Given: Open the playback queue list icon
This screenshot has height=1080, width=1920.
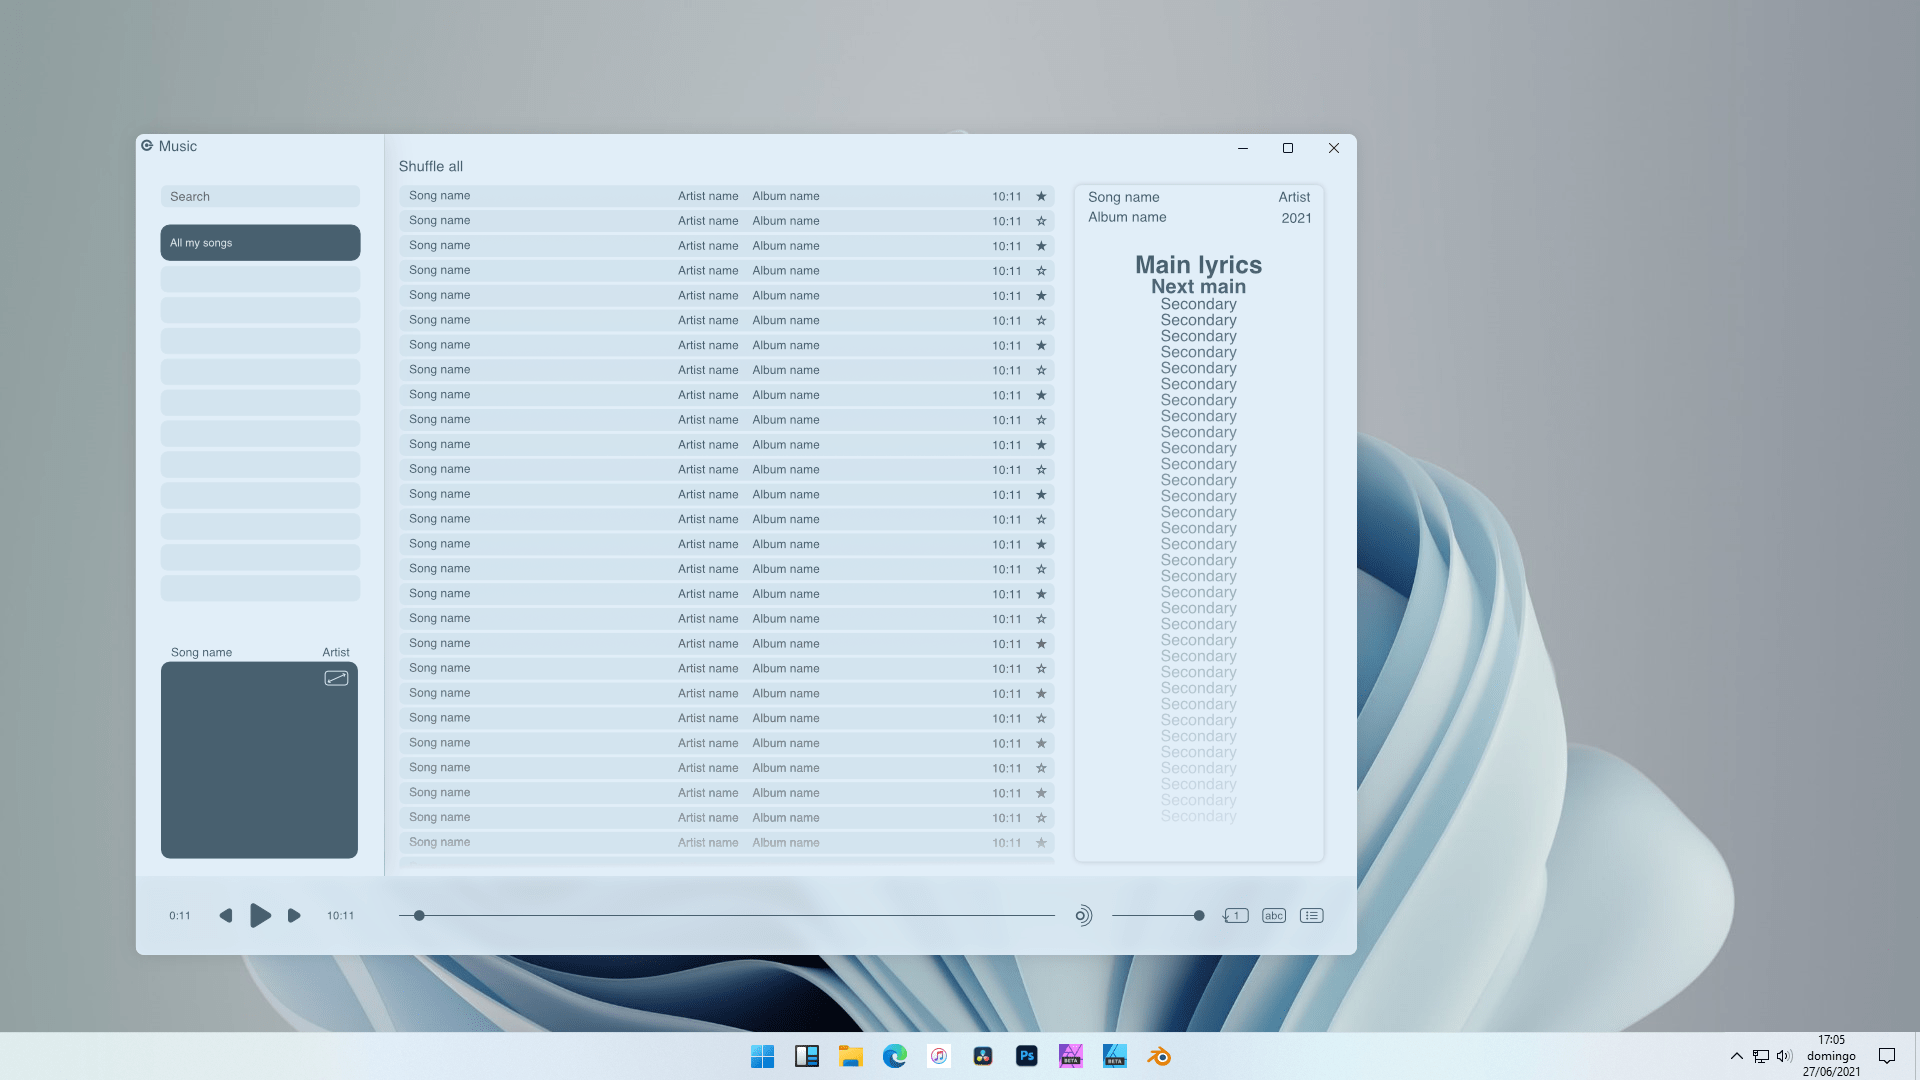Looking at the screenshot, I should 1311,915.
